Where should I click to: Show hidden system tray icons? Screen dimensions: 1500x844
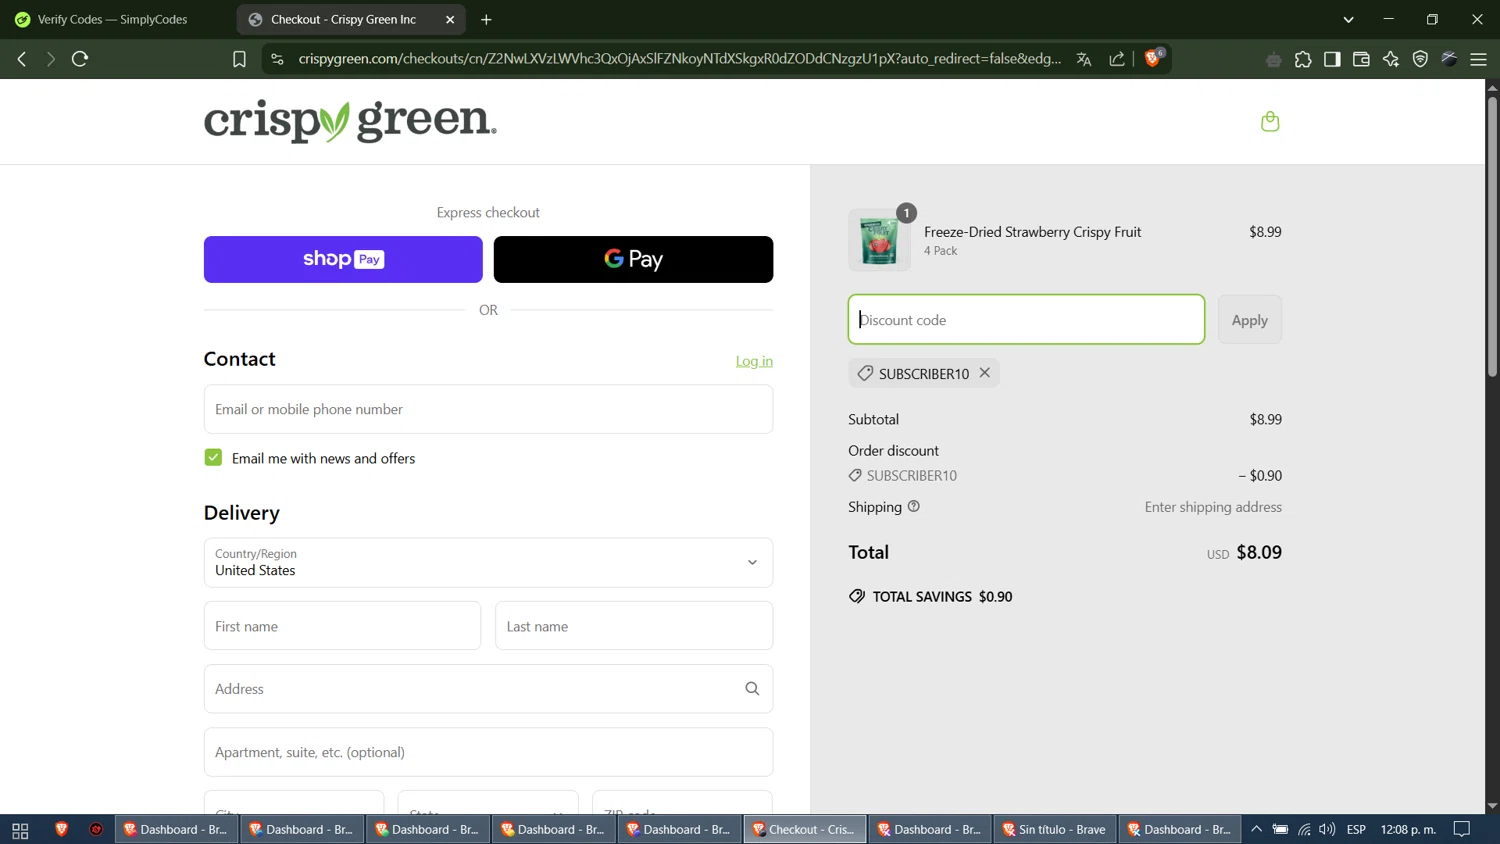1256,829
